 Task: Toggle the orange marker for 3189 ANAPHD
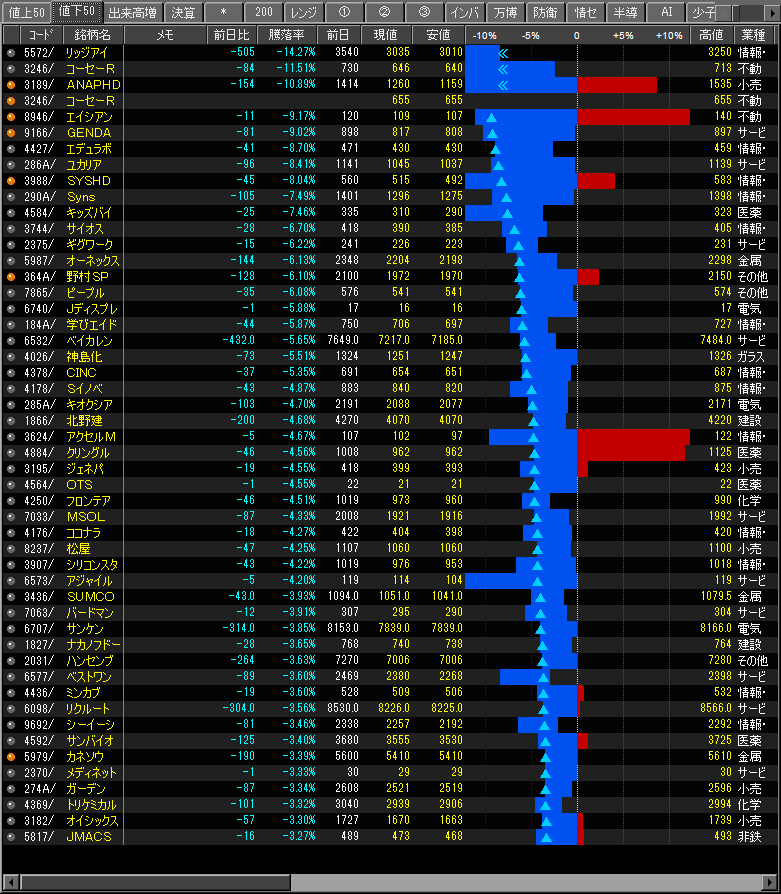pyautogui.click(x=11, y=85)
